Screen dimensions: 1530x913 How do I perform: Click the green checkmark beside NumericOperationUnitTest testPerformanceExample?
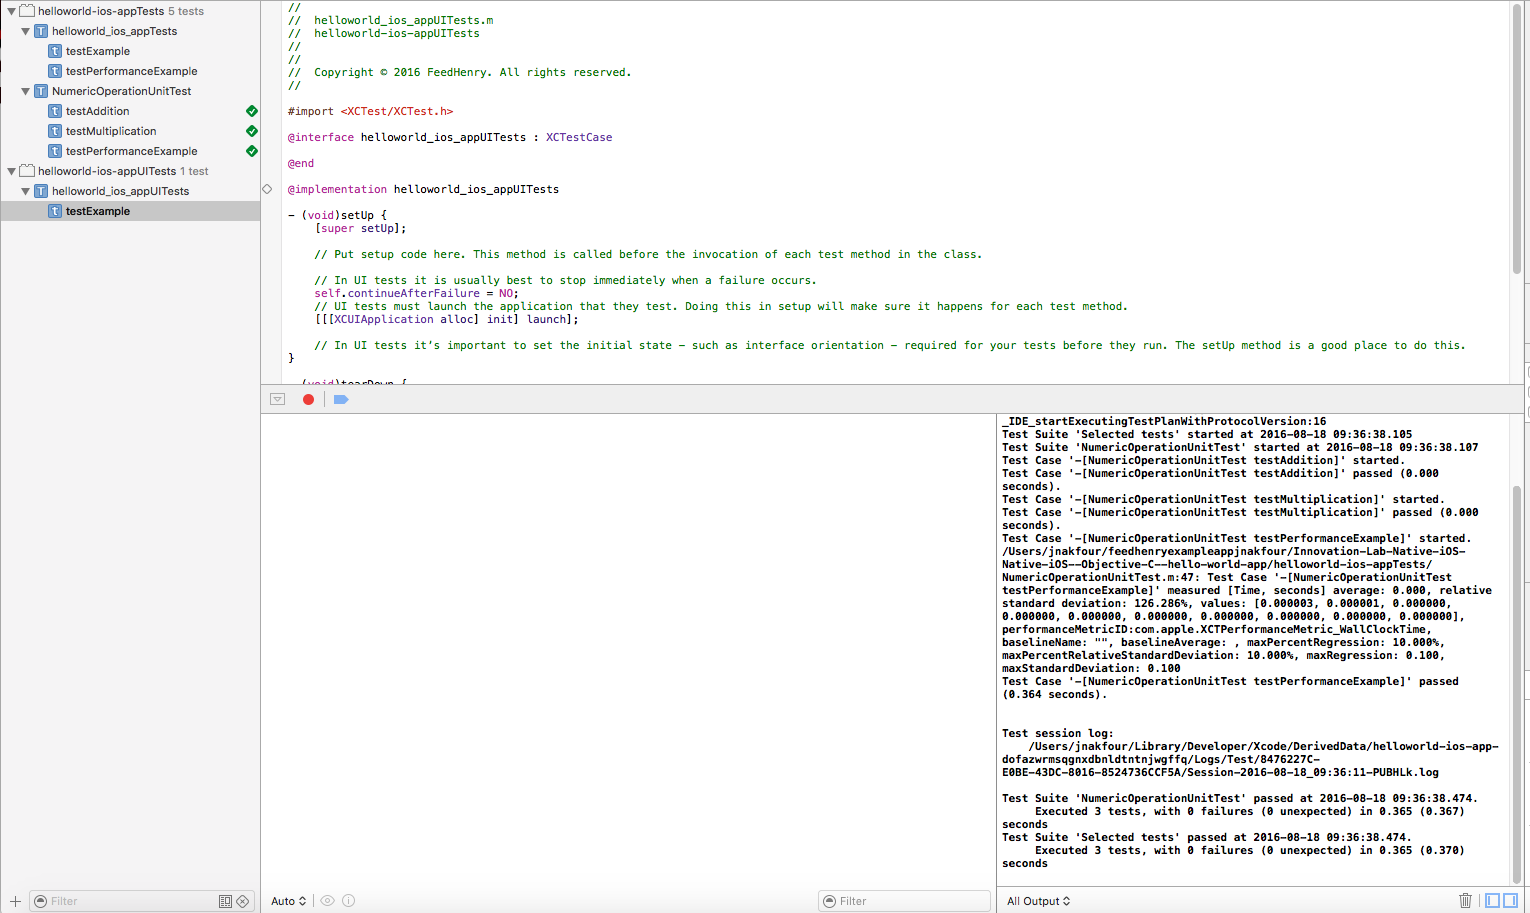[x=252, y=151]
